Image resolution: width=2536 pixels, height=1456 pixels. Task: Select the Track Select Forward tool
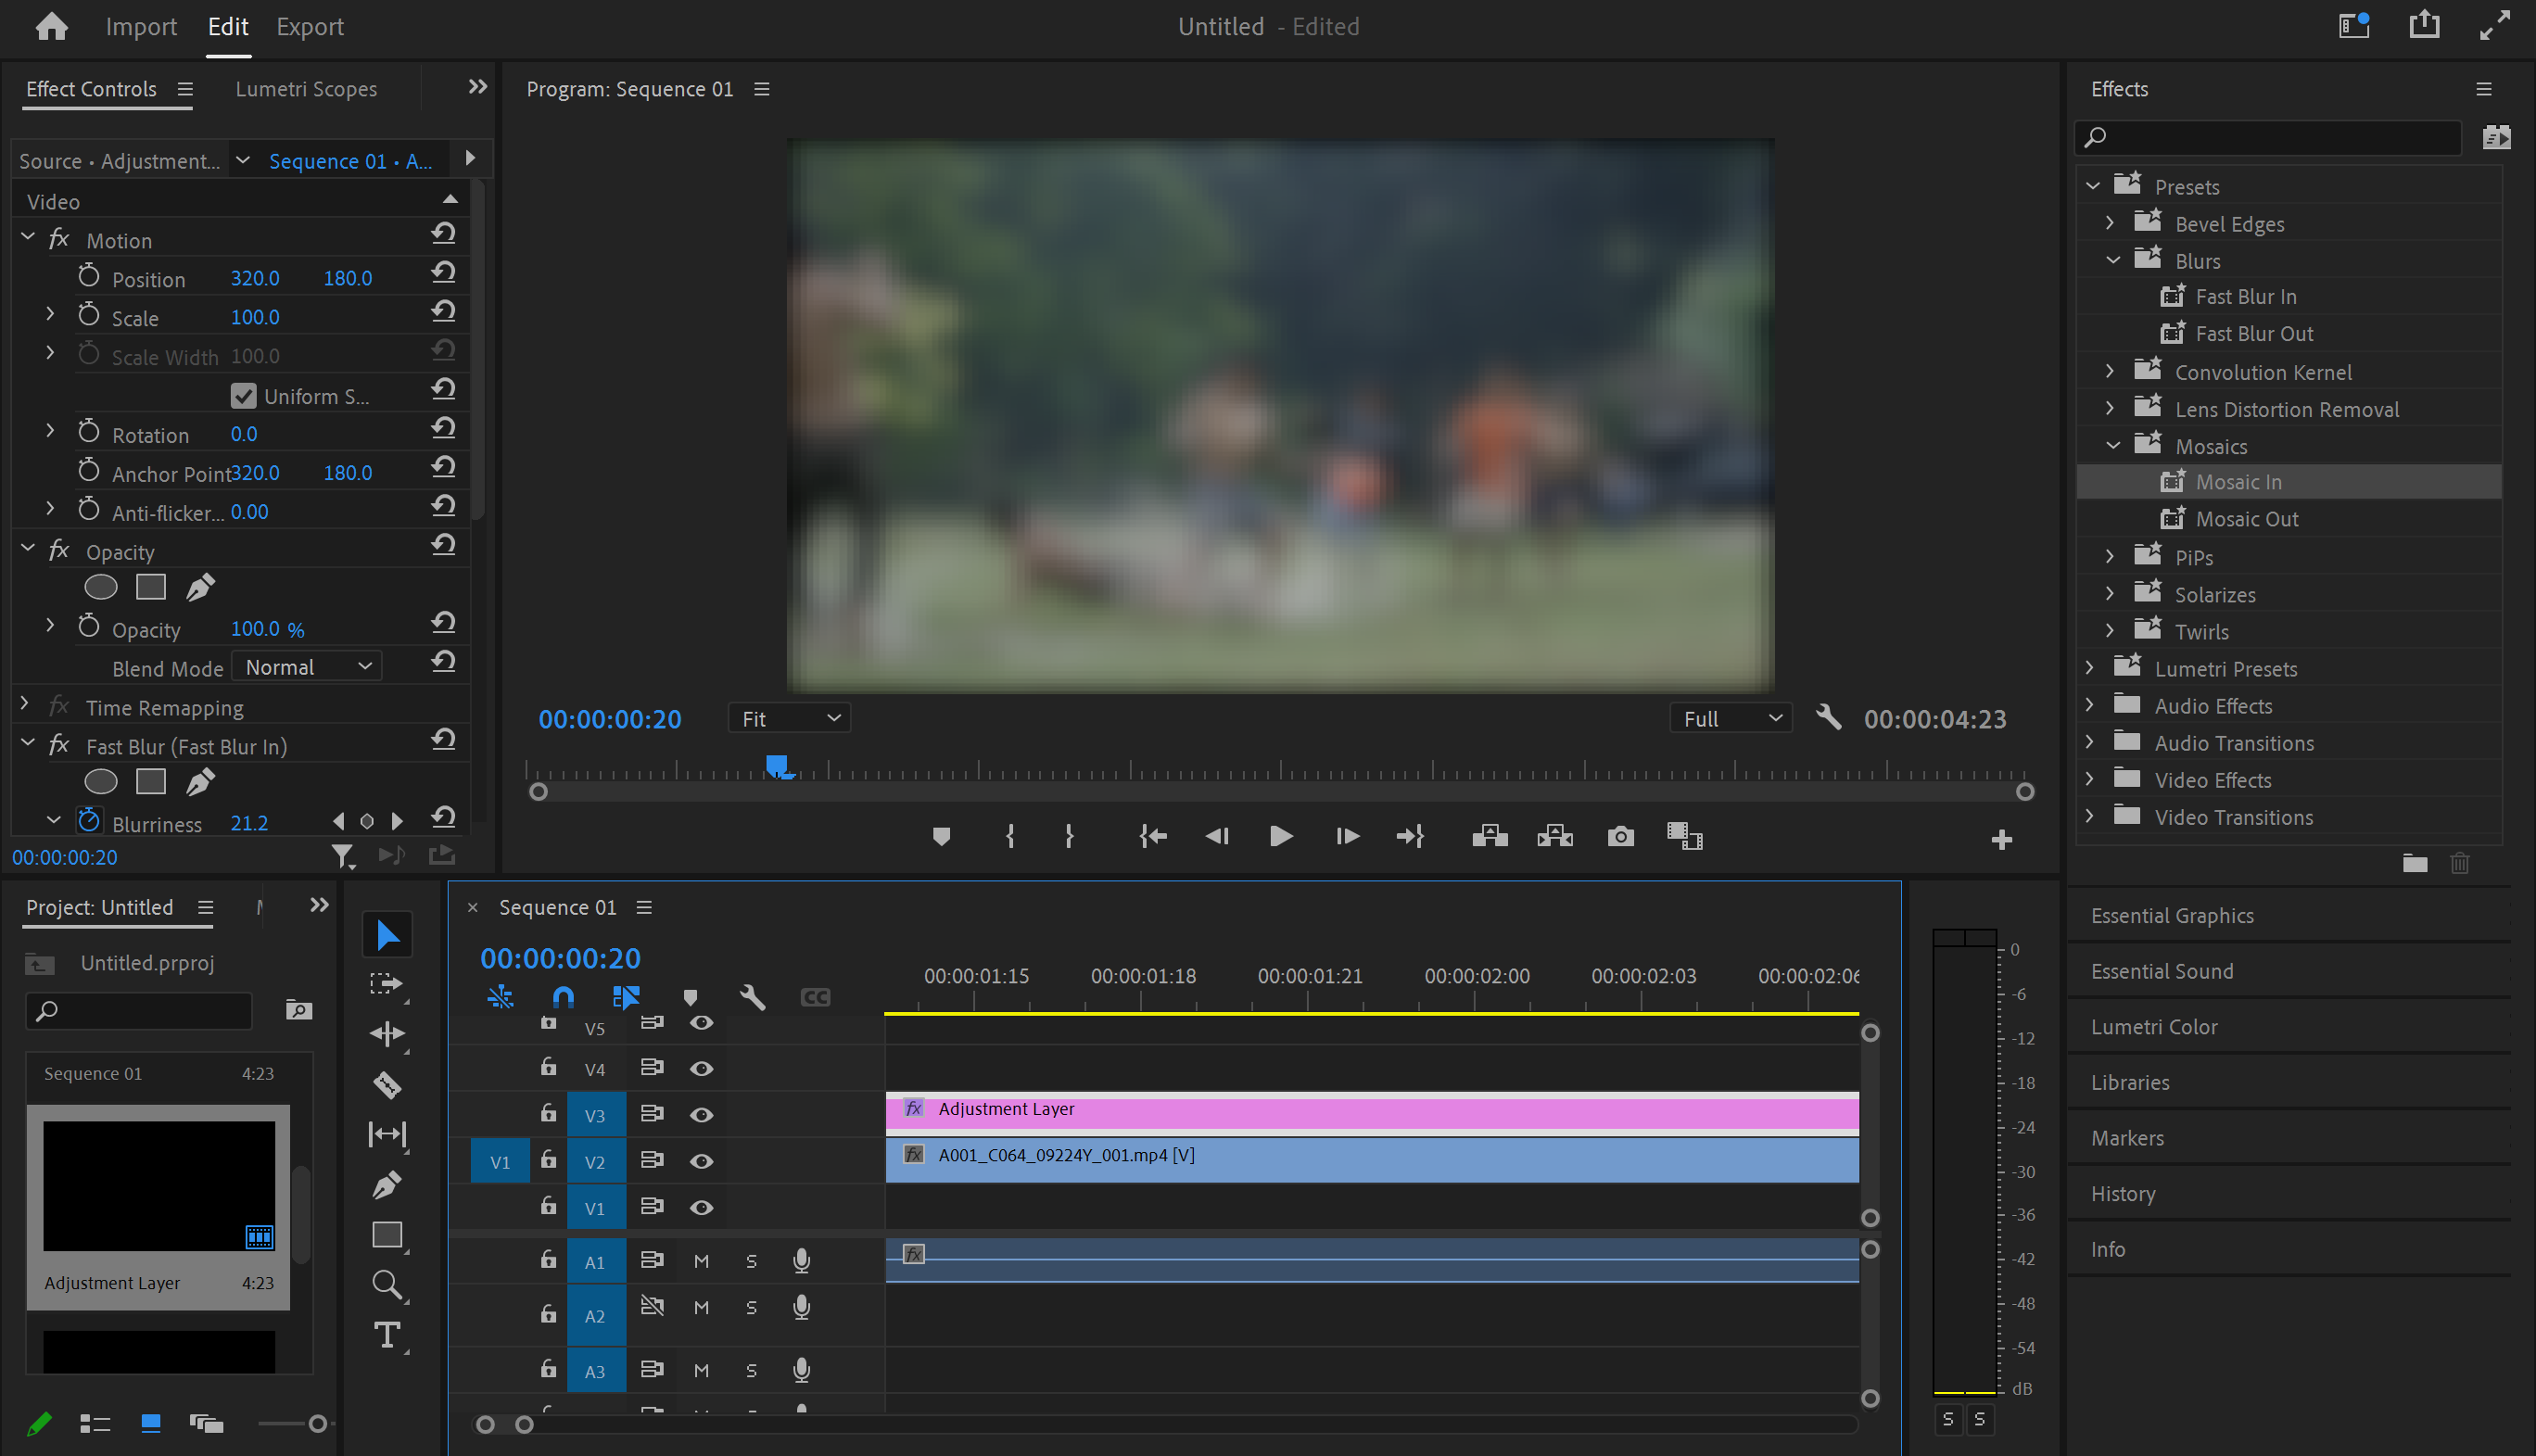386,984
